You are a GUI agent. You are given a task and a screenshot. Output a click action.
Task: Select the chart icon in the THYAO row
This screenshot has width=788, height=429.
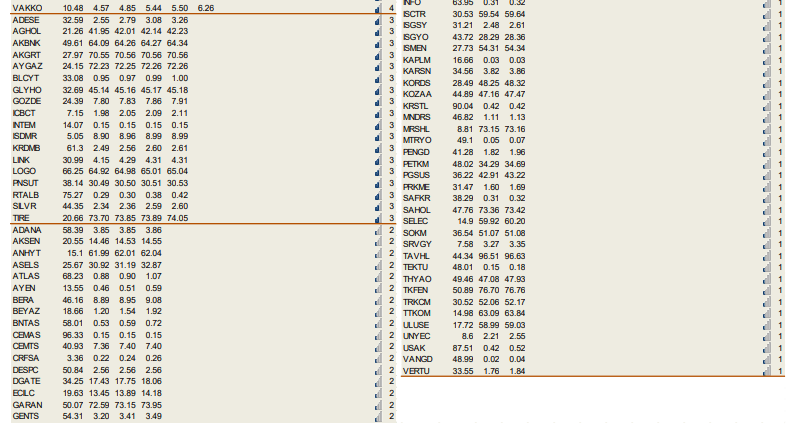(766, 279)
